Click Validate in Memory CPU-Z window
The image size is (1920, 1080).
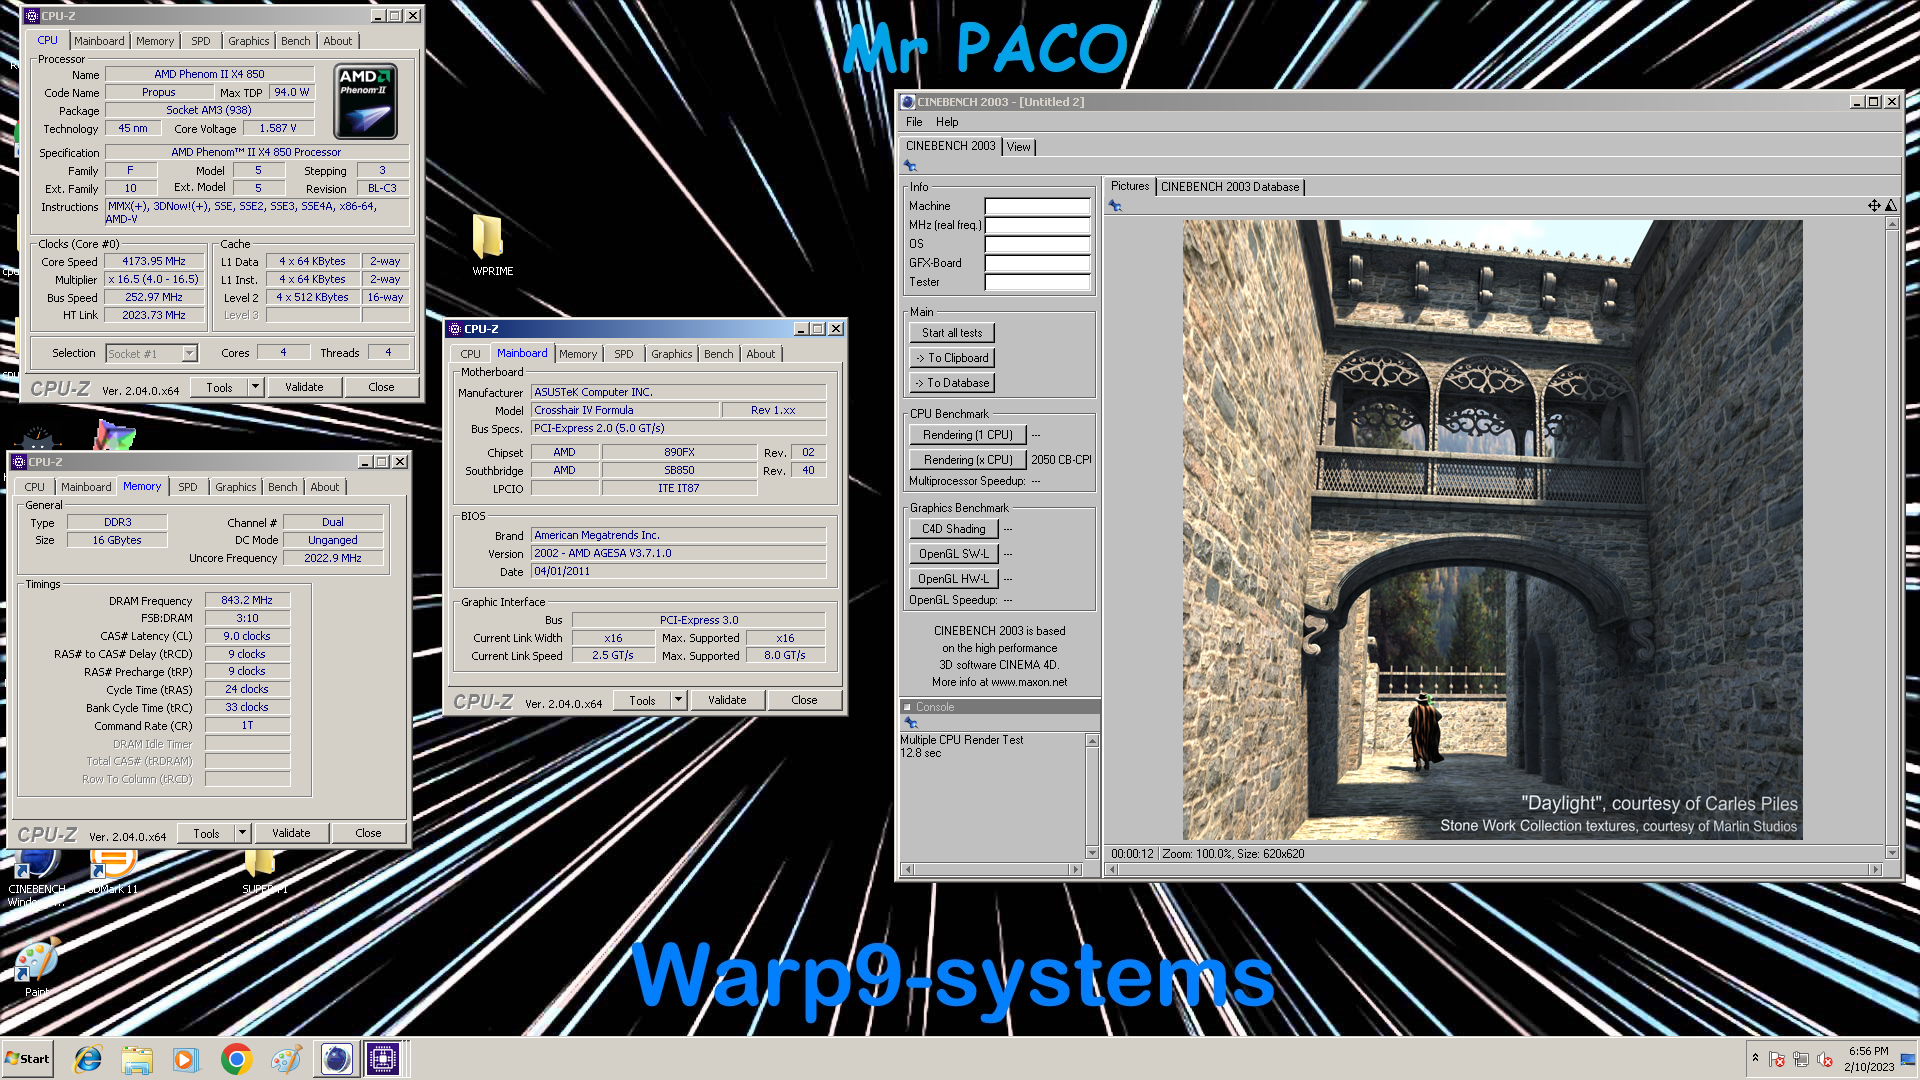coord(291,833)
